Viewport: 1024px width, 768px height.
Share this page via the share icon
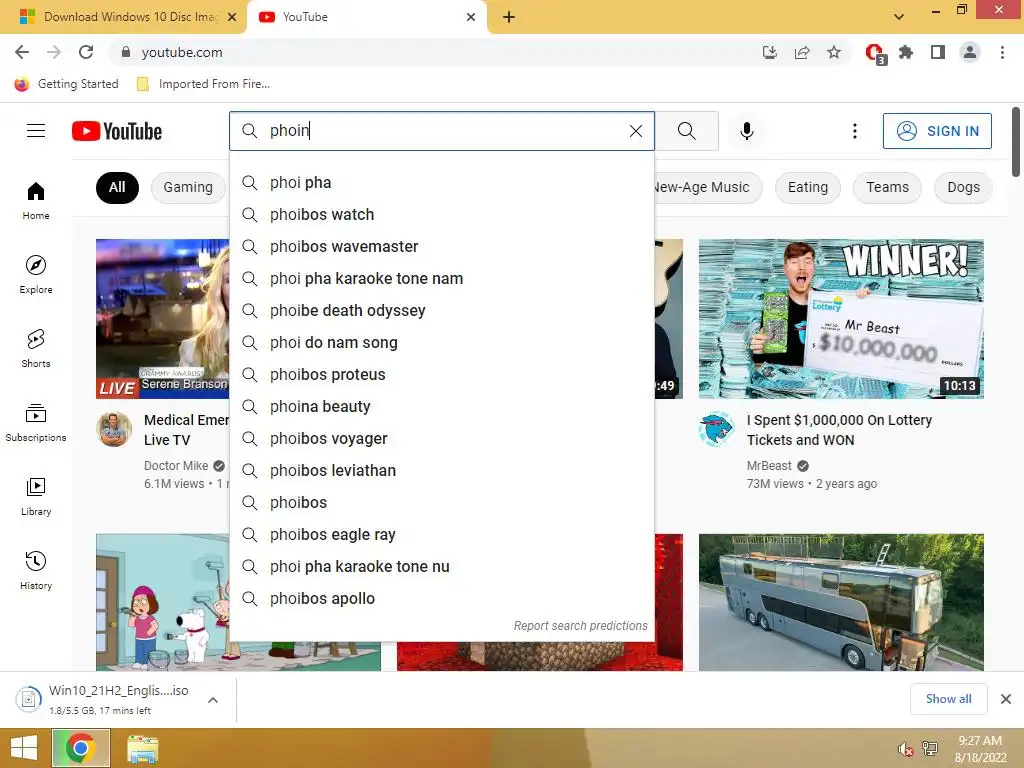802,52
